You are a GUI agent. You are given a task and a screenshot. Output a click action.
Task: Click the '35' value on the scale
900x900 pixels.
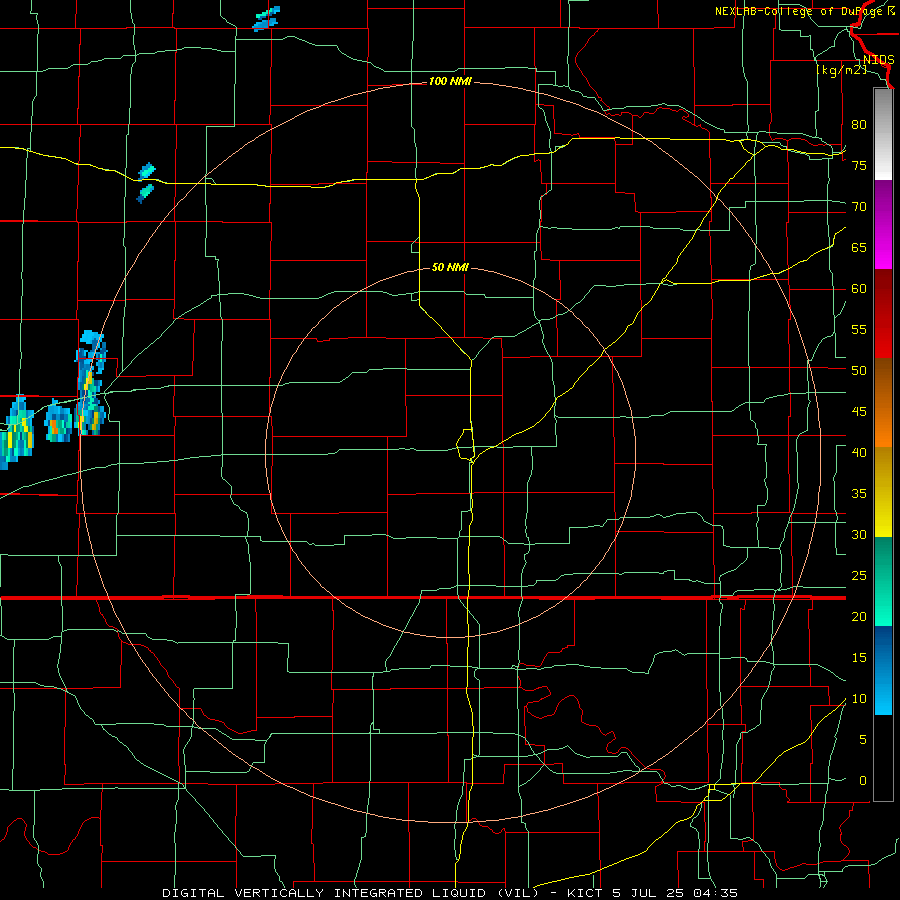(859, 494)
